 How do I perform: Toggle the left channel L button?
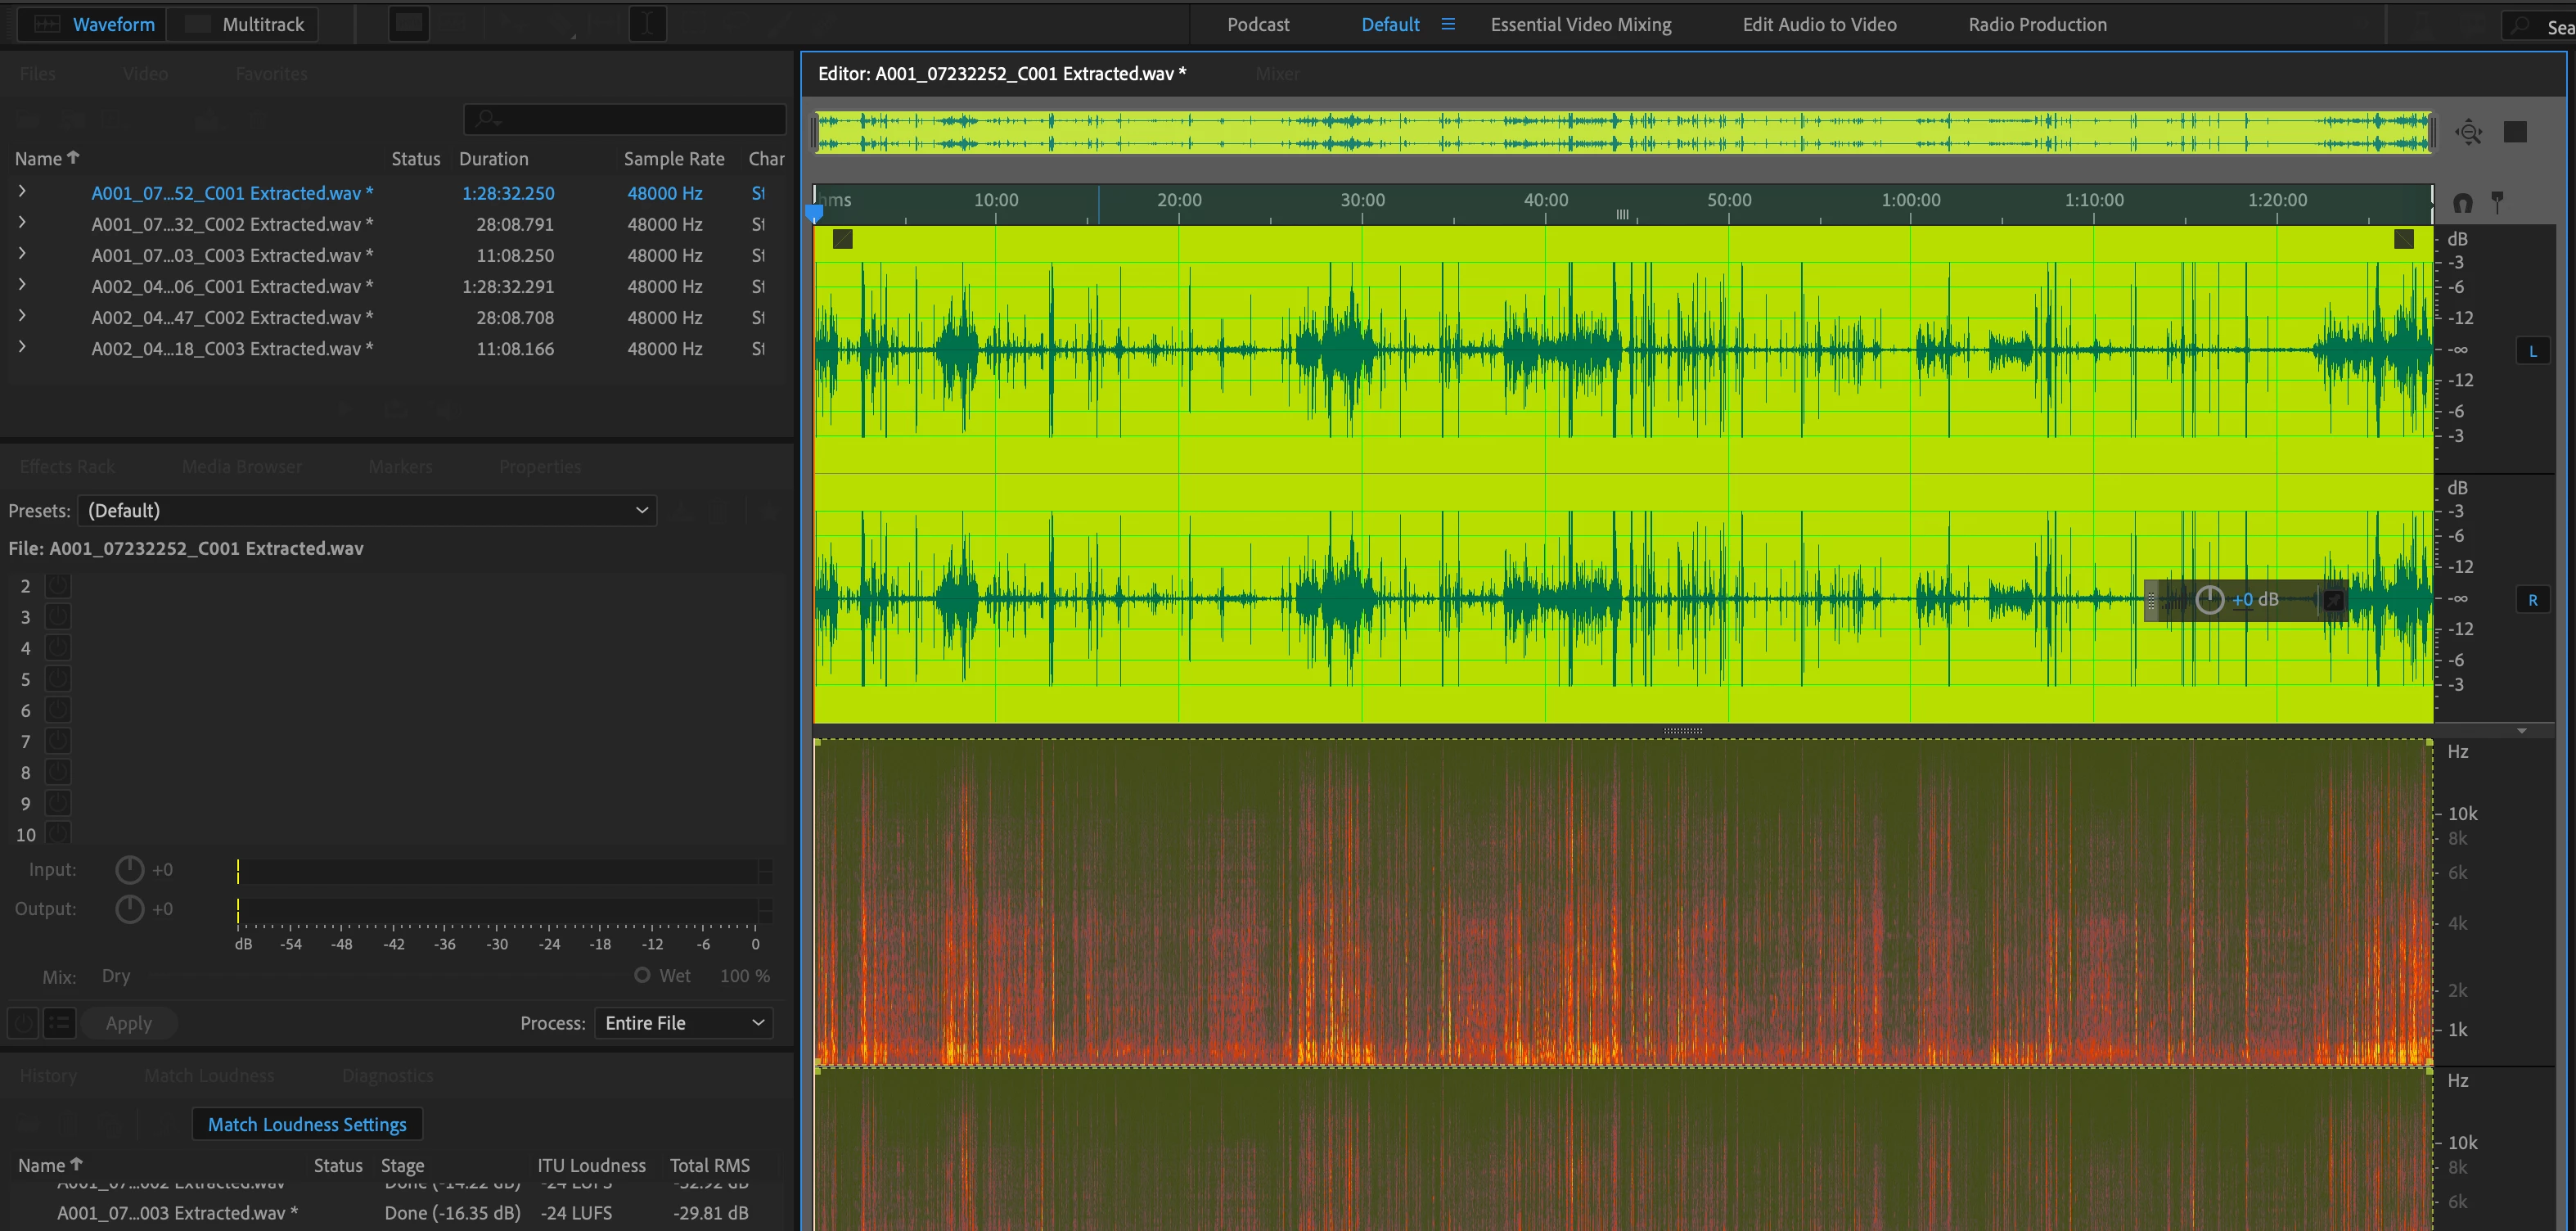click(2532, 351)
